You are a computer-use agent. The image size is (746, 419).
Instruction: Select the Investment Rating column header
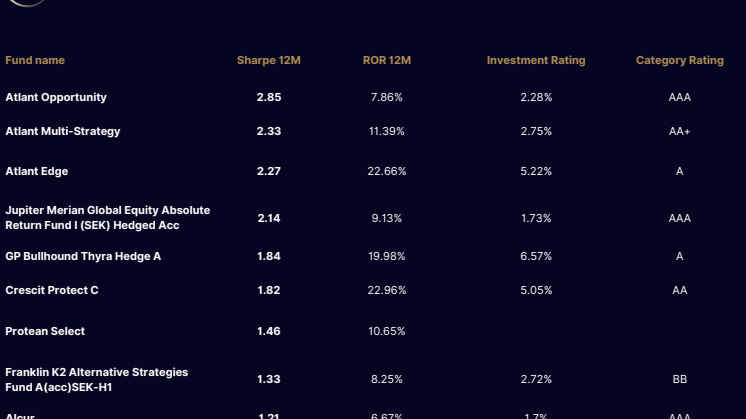coord(536,61)
